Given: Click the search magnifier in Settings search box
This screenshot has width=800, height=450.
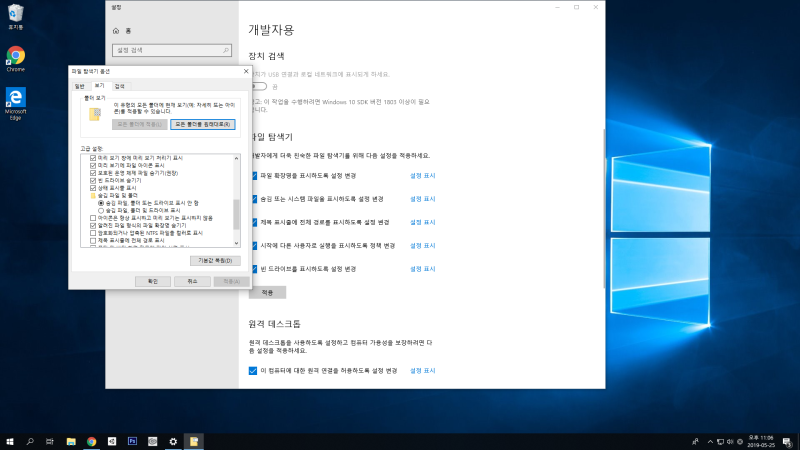Looking at the screenshot, I should [226, 50].
